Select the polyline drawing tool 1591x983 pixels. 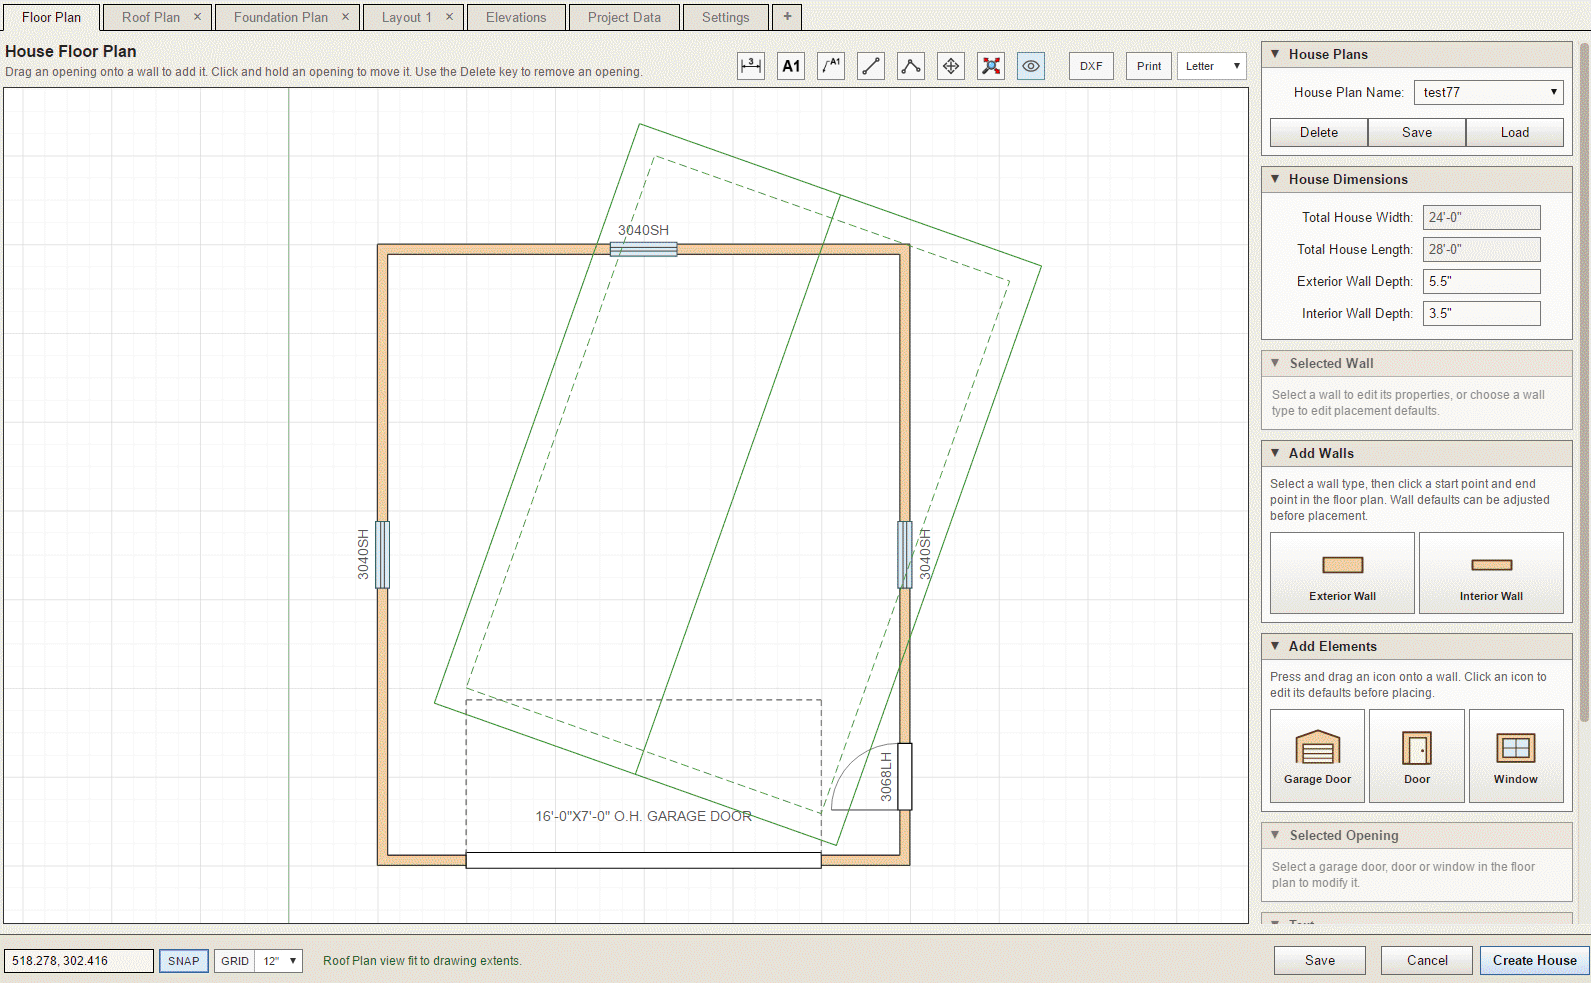(x=911, y=66)
